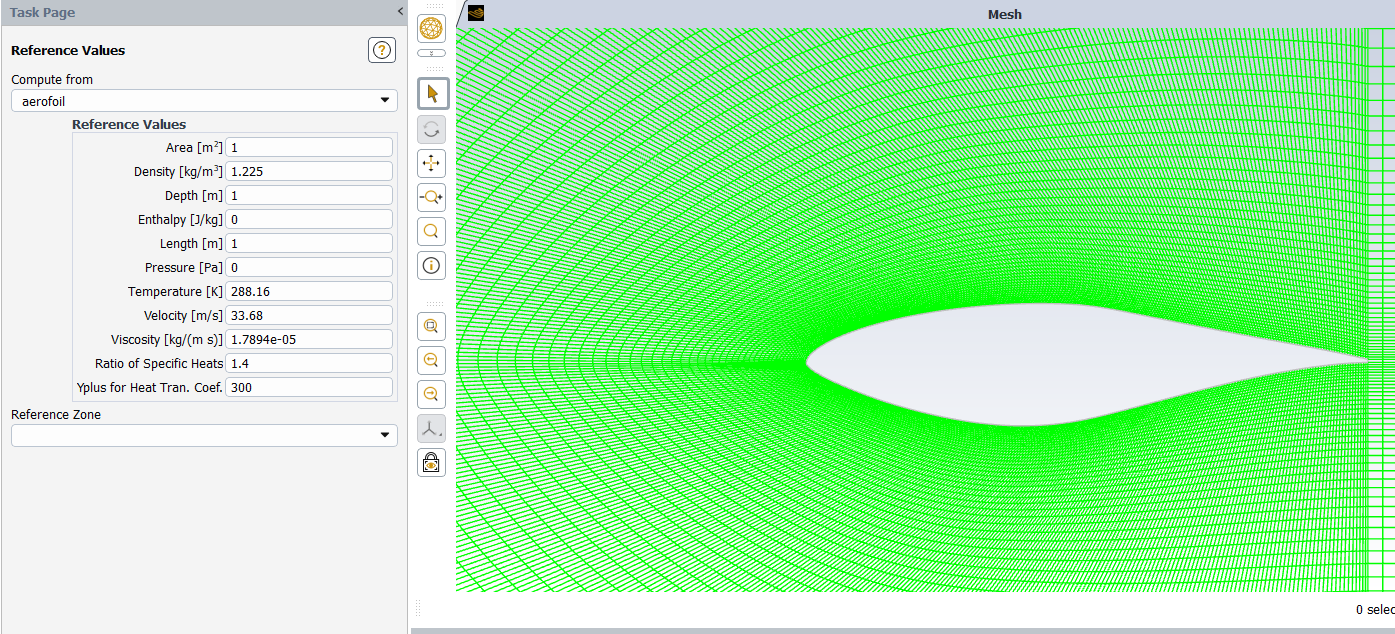Click the axis orientation triad icon
This screenshot has width=1395, height=634.
pyautogui.click(x=432, y=428)
